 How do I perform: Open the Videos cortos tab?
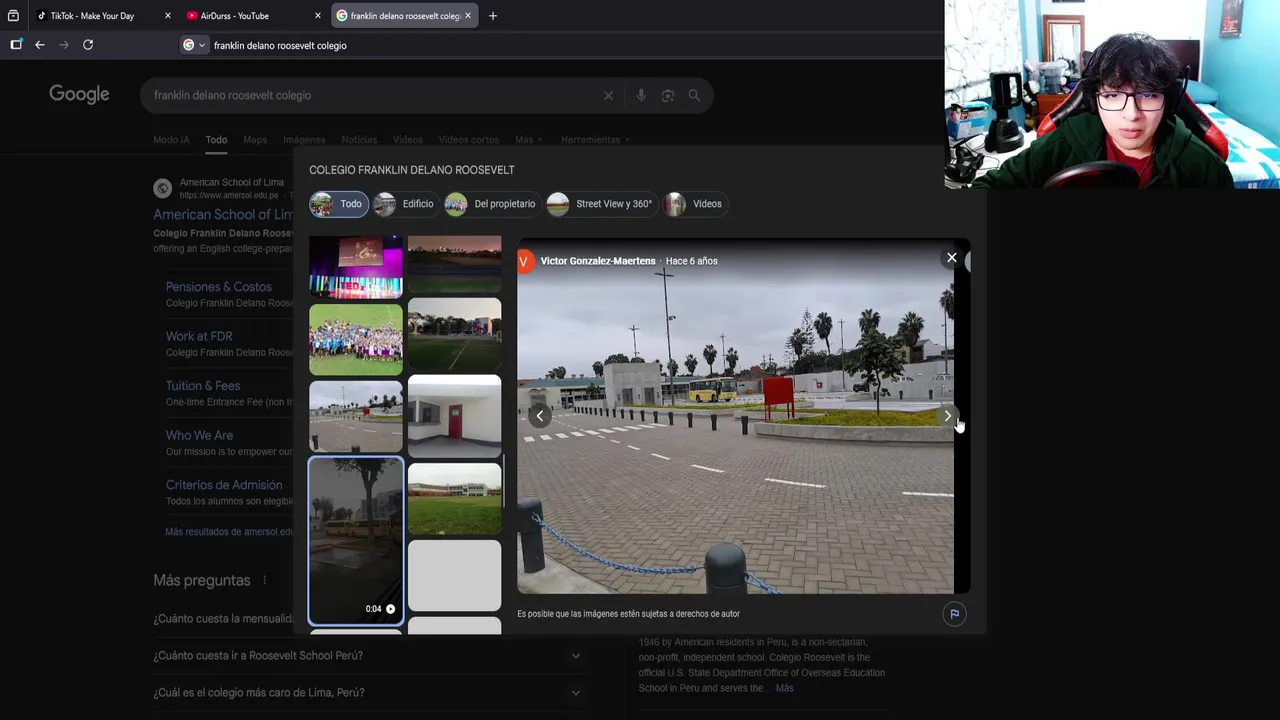click(469, 140)
